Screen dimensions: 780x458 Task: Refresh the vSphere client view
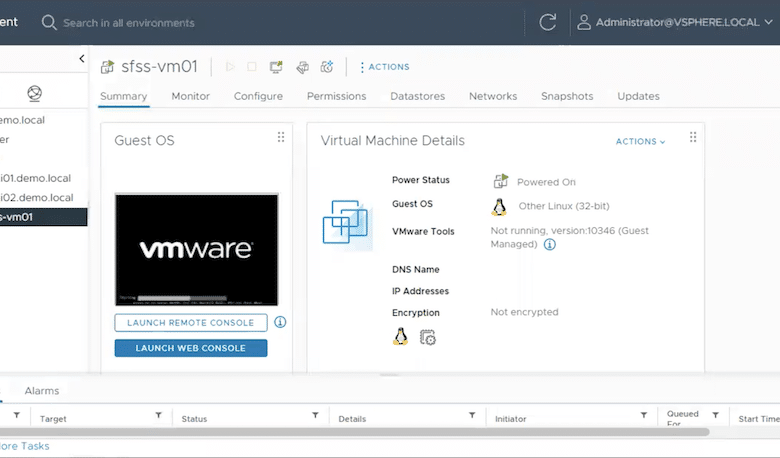pos(548,22)
